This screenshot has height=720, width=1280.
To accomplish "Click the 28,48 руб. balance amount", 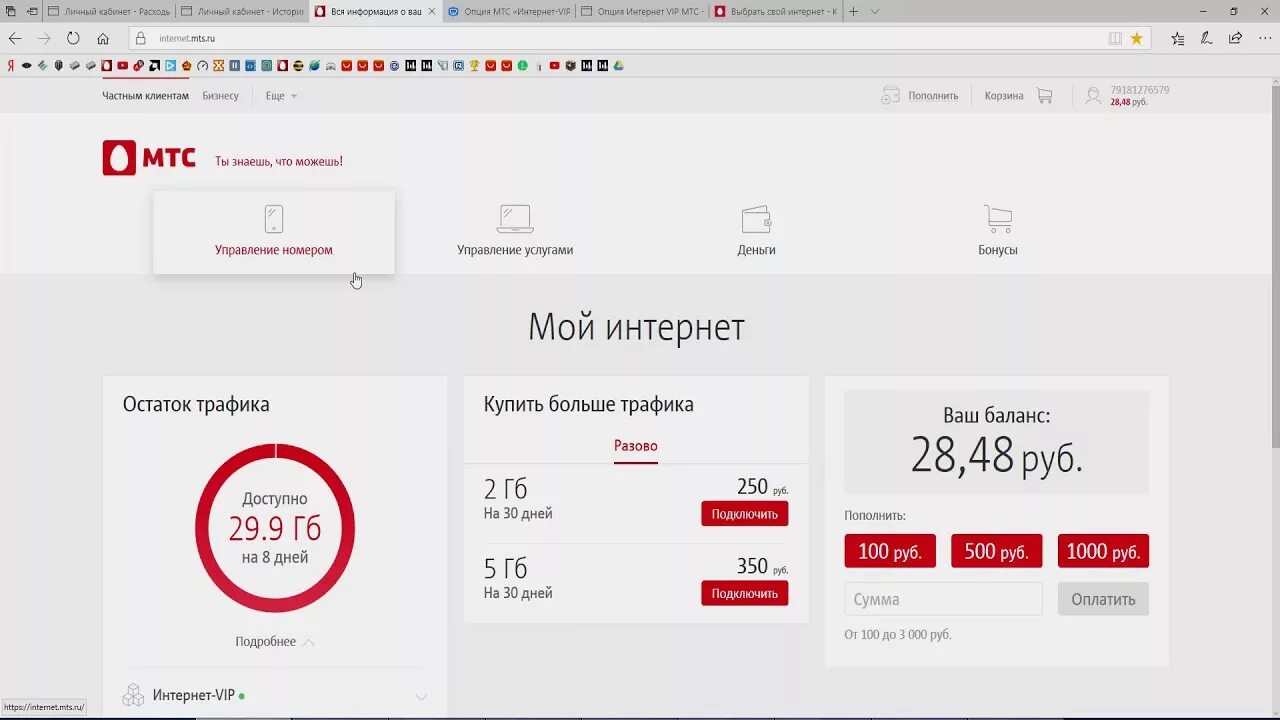I will coord(996,456).
